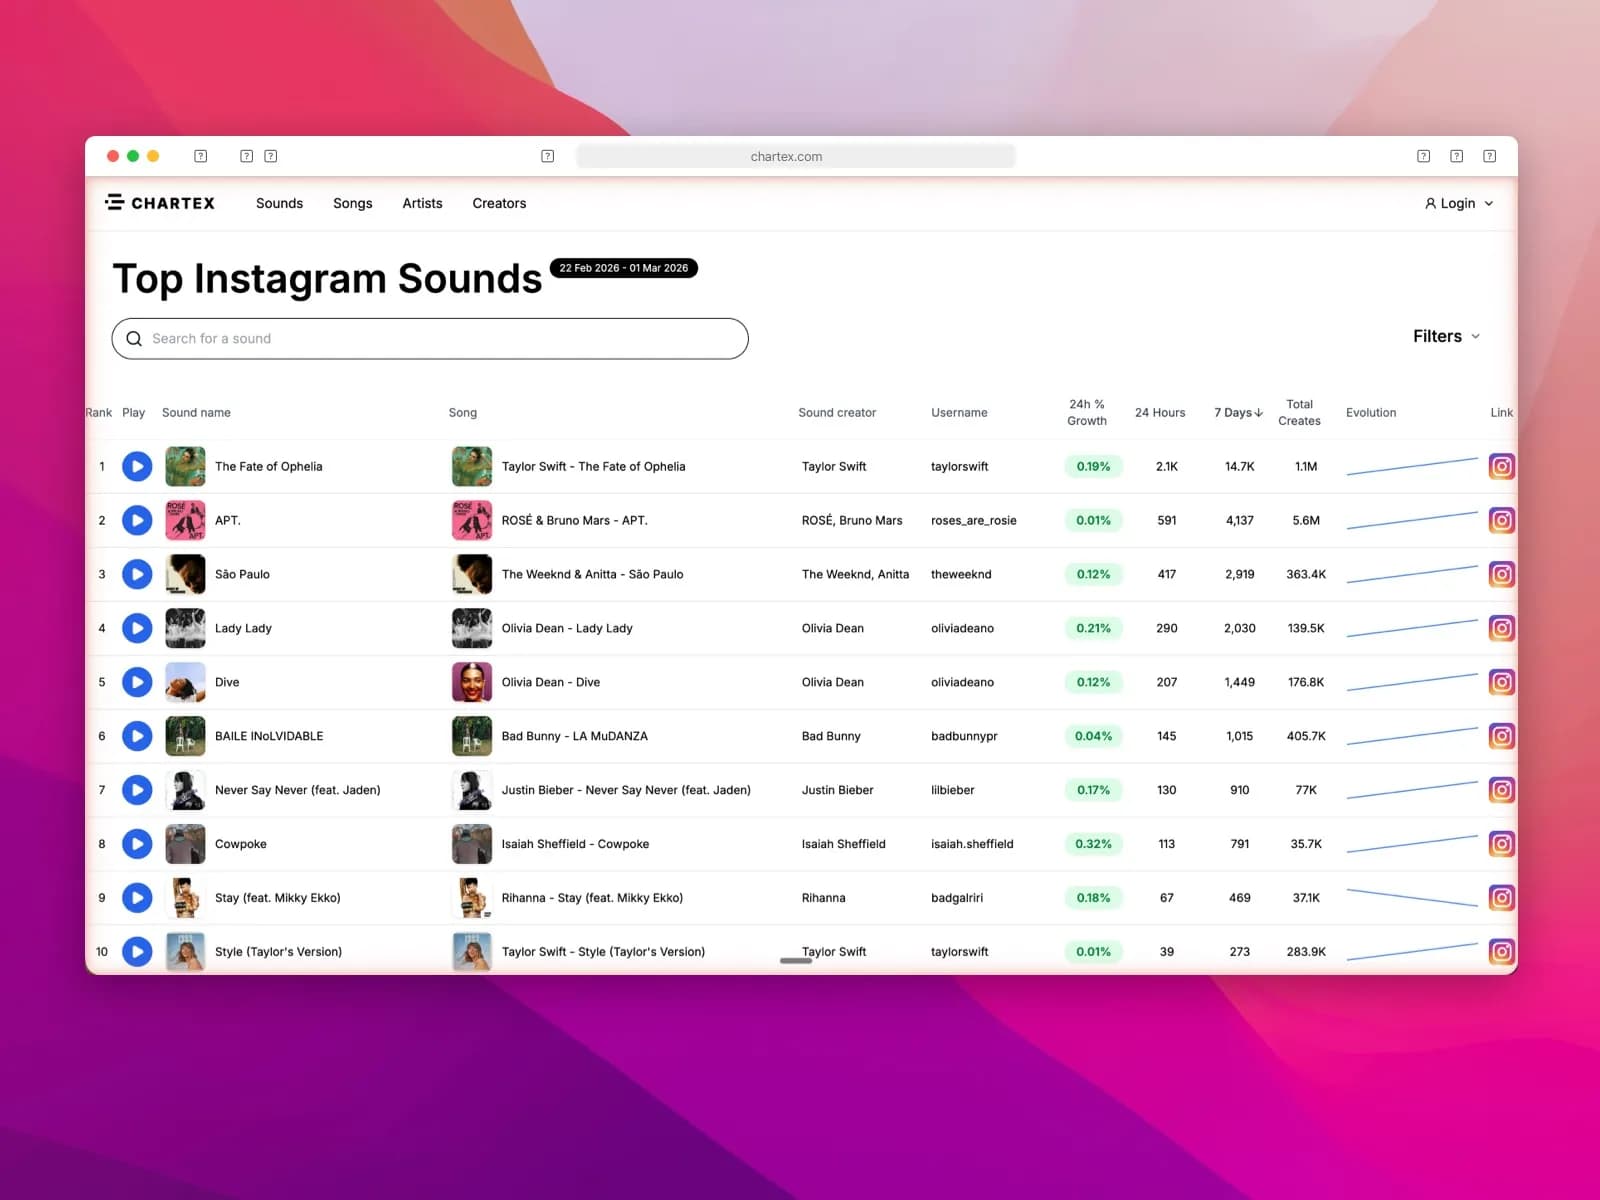Open the Artists section
Viewport: 1600px width, 1200px height.
(x=421, y=203)
